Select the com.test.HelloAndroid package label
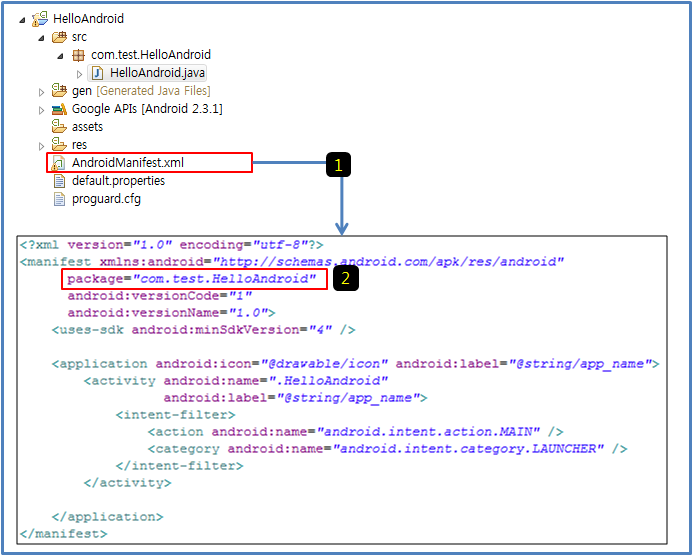The height and width of the screenshot is (556, 693). pyautogui.click(x=151, y=55)
